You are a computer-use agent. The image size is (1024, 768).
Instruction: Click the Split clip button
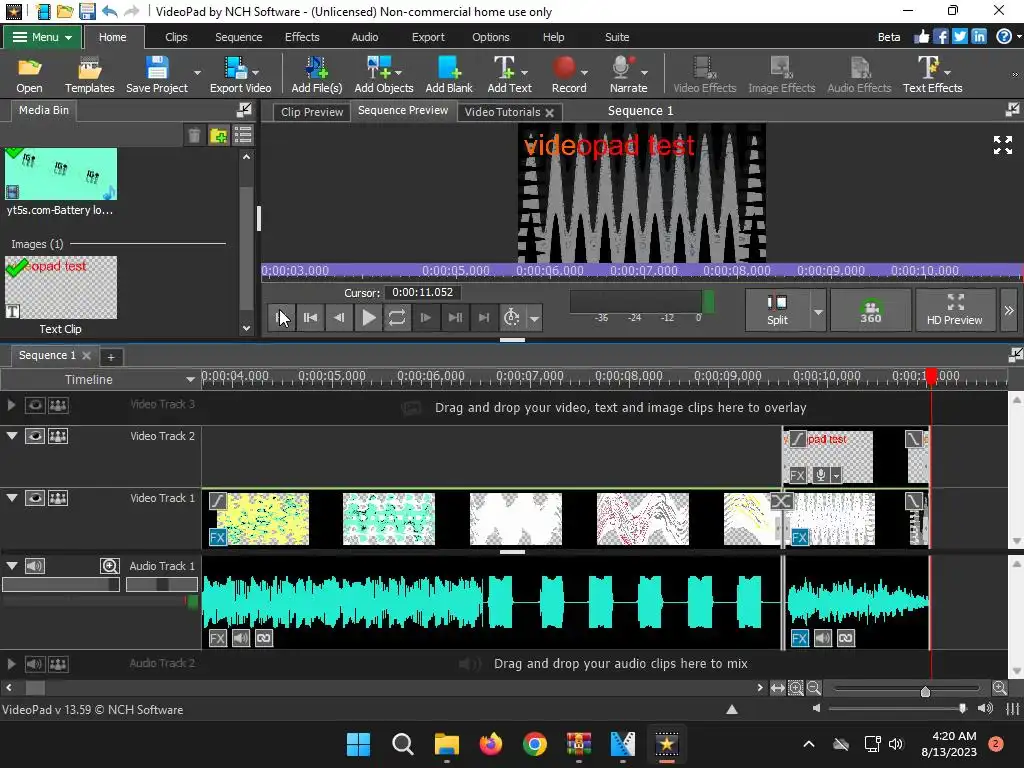click(777, 310)
